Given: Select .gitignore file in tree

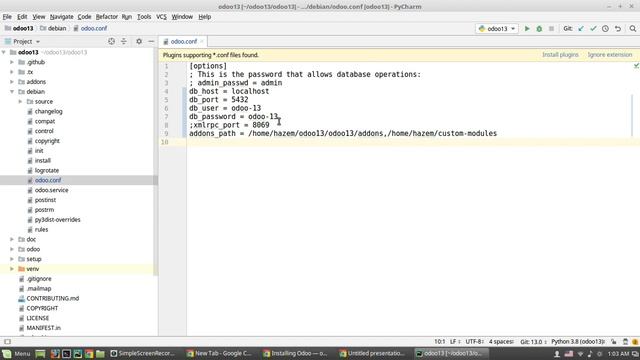Looking at the screenshot, I should coord(39,279).
